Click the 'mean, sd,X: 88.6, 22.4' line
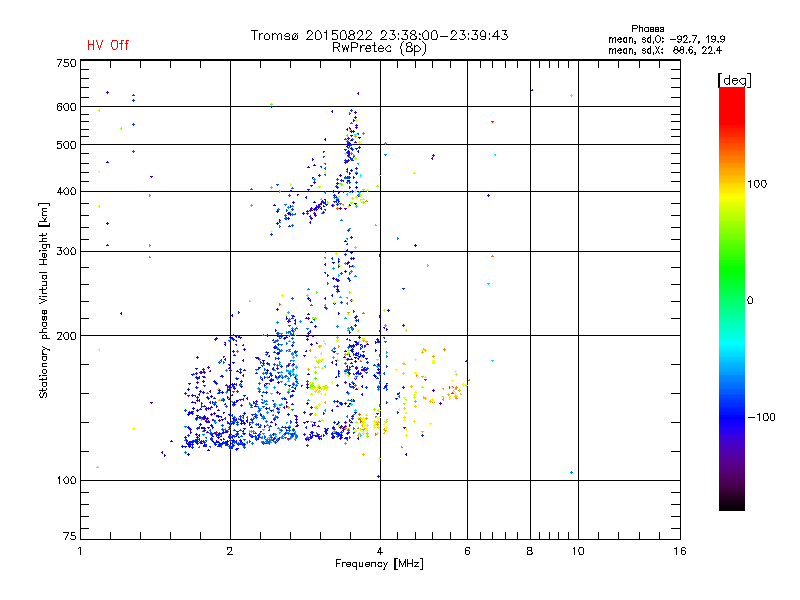The image size is (800, 600). (x=665, y=50)
